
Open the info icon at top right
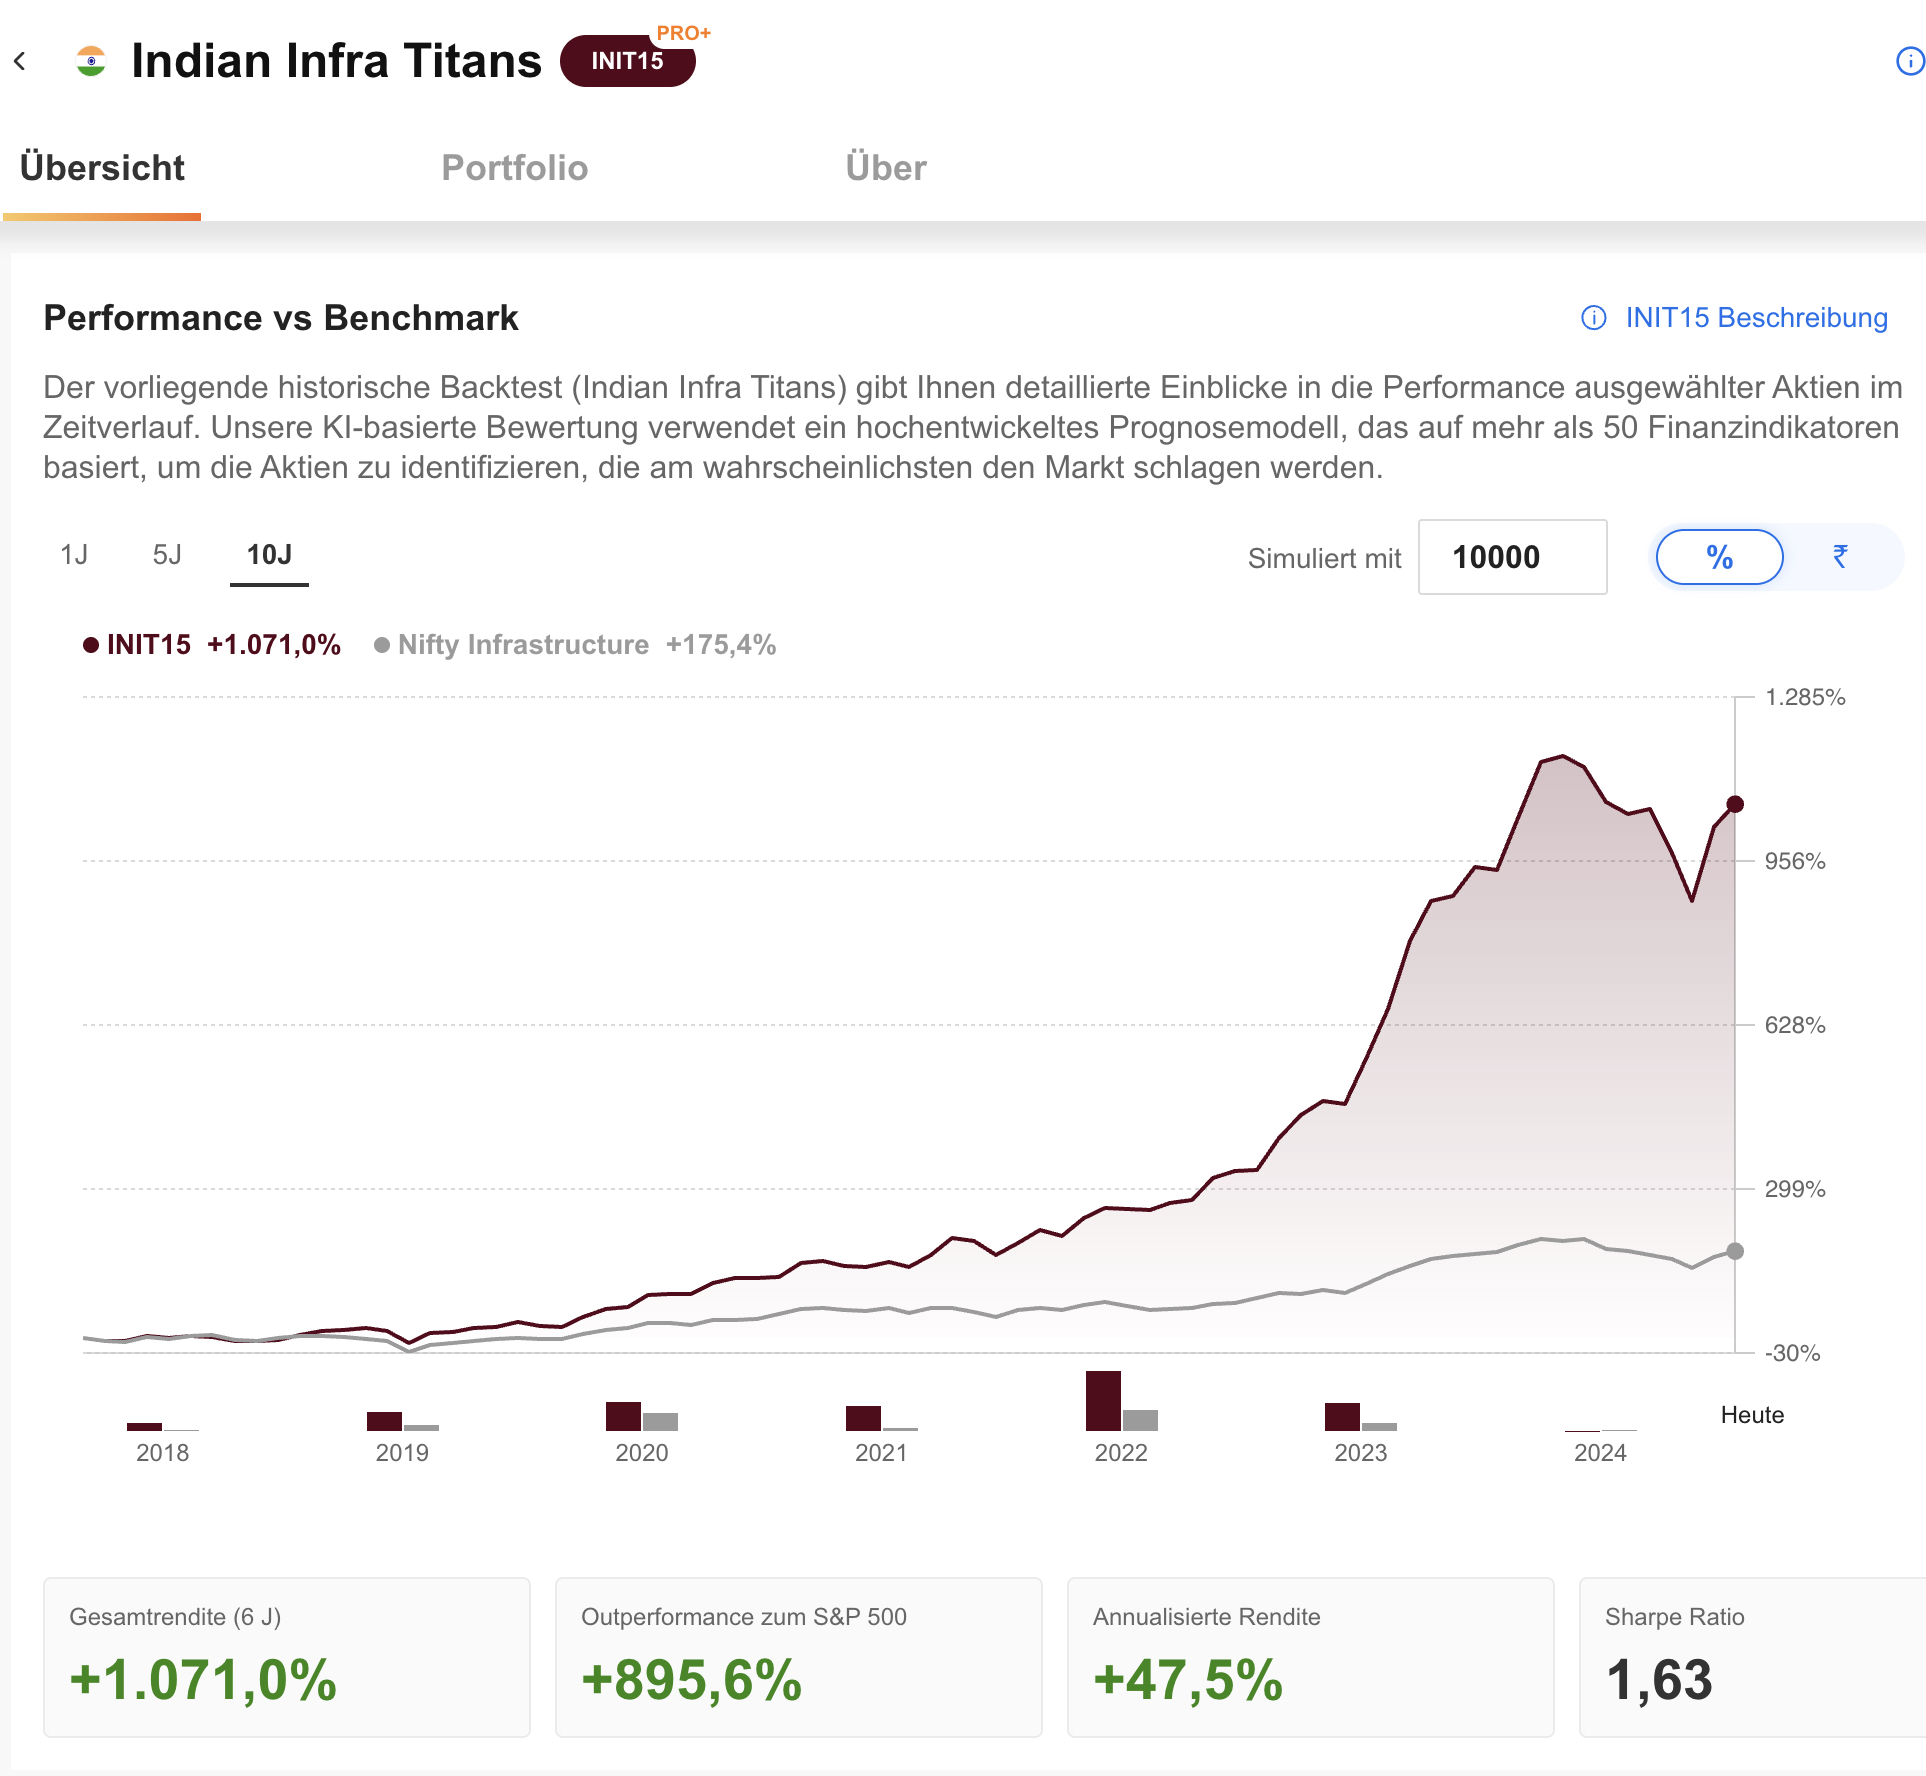point(1909,61)
